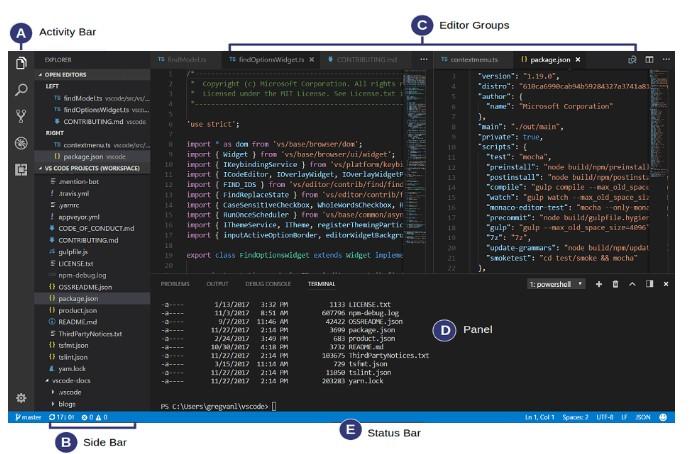This screenshot has width=692, height=454.
Task: Close the findOptionsWidget.ts tab
Action: tap(312, 60)
